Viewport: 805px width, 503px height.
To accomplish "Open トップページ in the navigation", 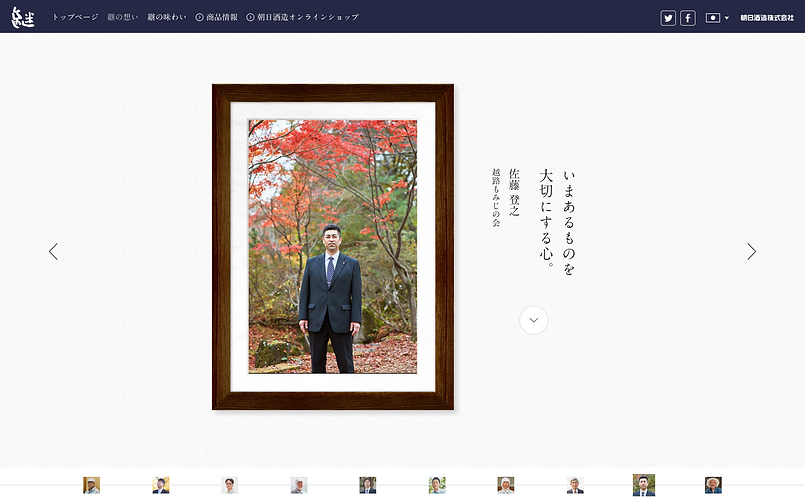I will [75, 17].
